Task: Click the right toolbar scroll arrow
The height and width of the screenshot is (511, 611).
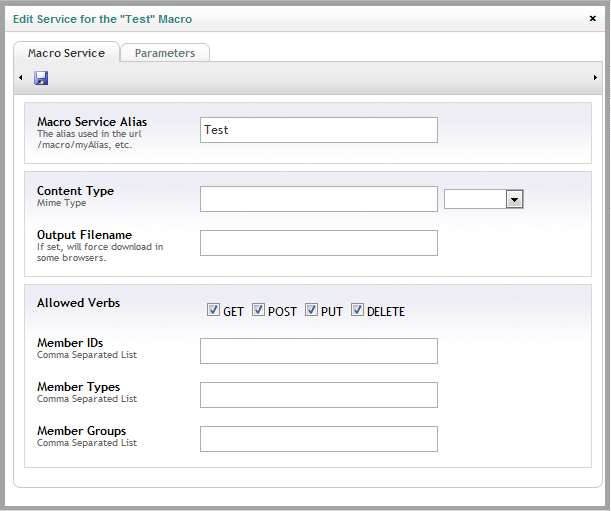Action: [595, 78]
